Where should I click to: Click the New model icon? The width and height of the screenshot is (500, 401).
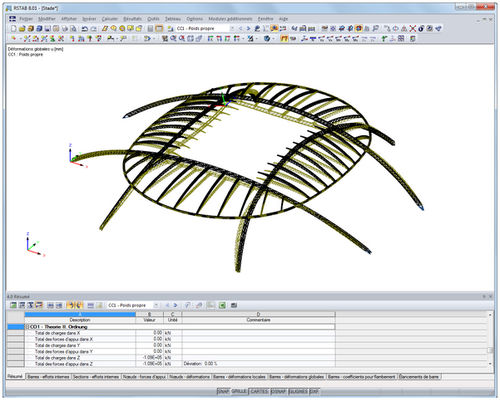pyautogui.click(x=13, y=29)
